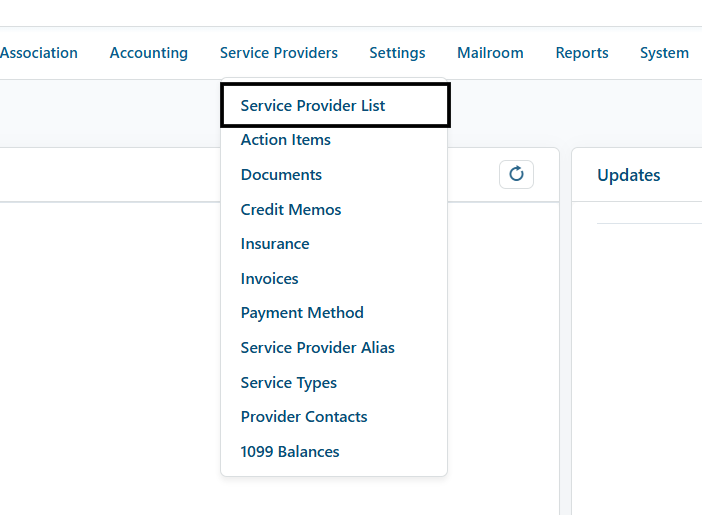Image resolution: width=702 pixels, height=515 pixels.
Task: Go to Invoices from the dropdown
Action: coord(270,279)
